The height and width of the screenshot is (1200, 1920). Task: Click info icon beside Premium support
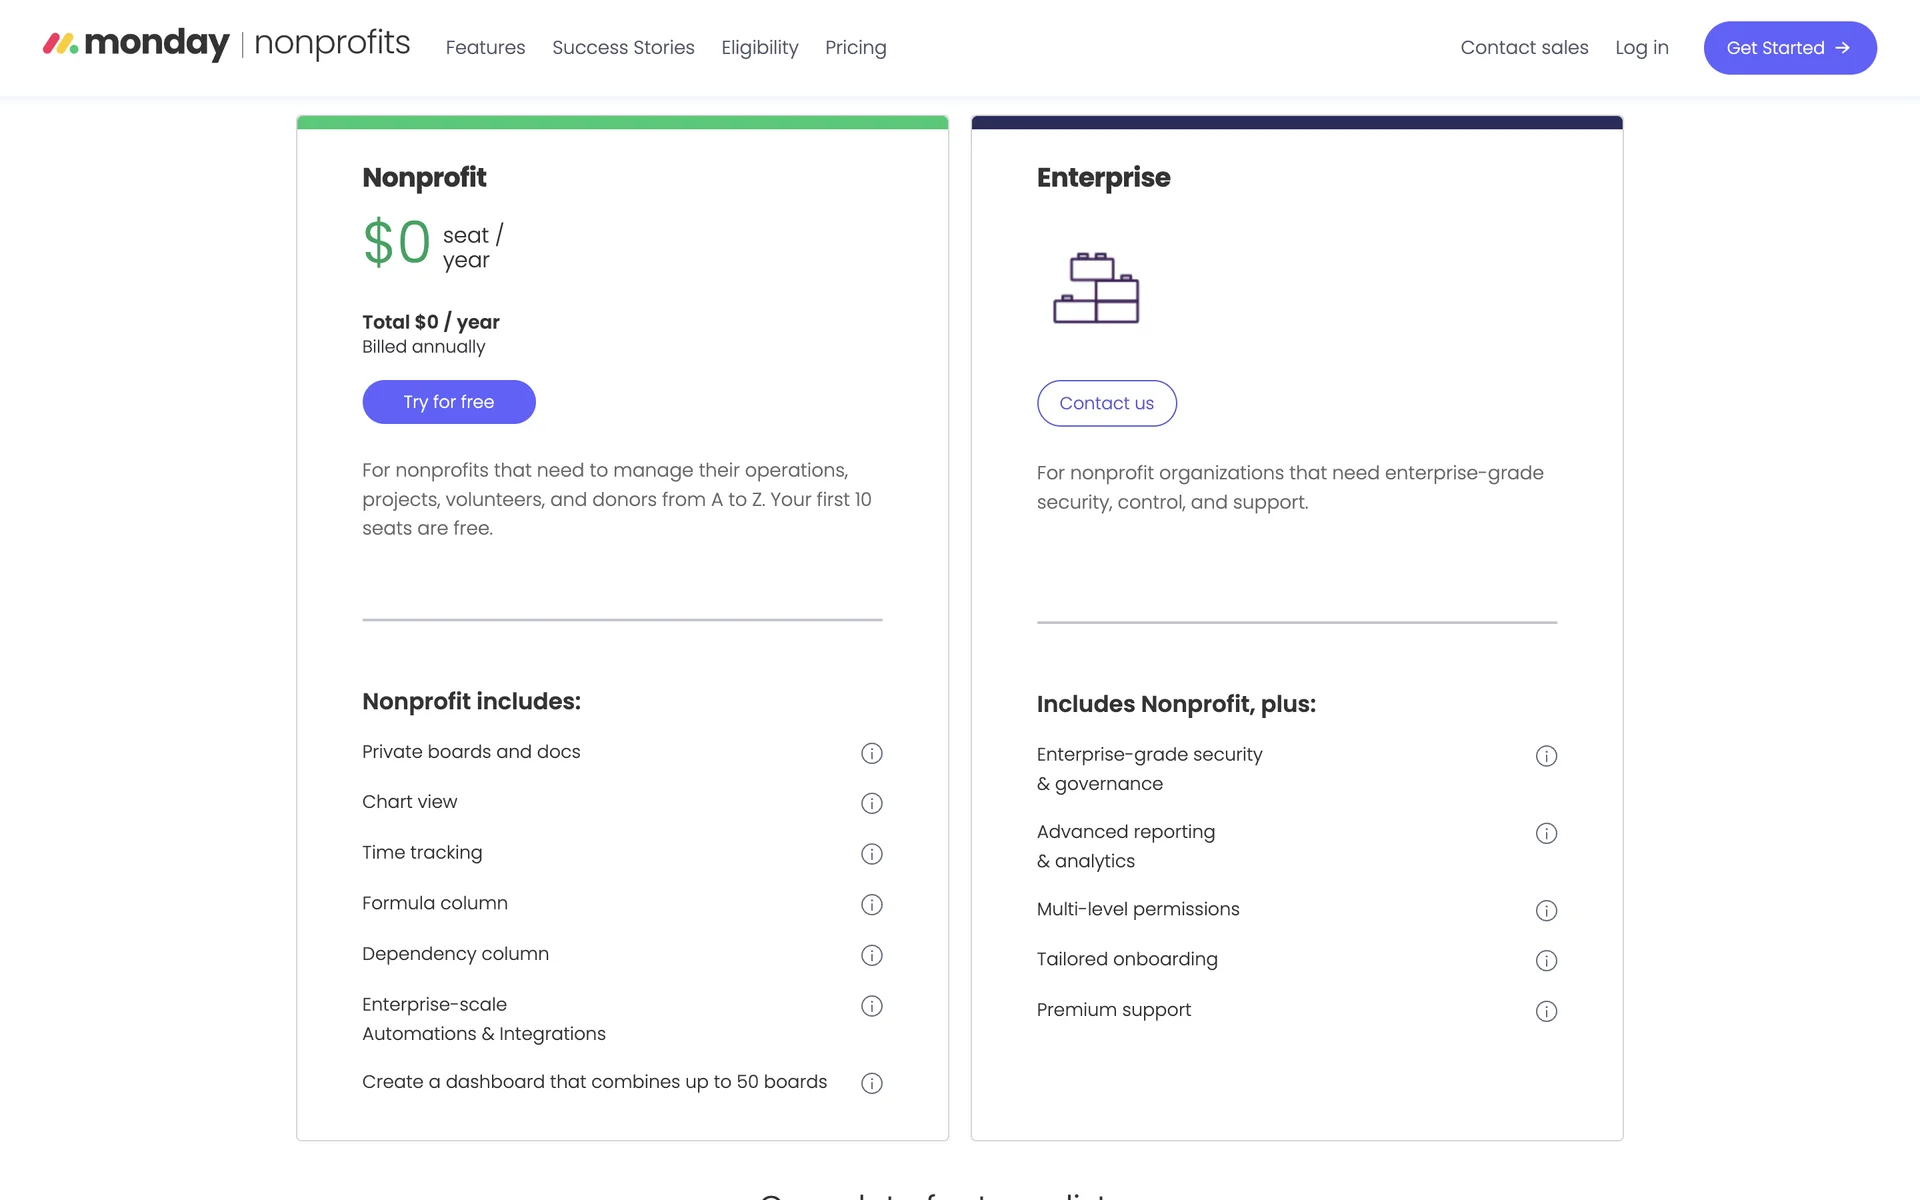[x=1546, y=1011]
